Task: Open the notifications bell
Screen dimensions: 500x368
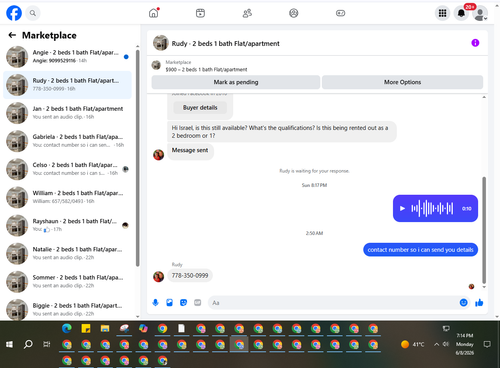Action: [x=462, y=13]
